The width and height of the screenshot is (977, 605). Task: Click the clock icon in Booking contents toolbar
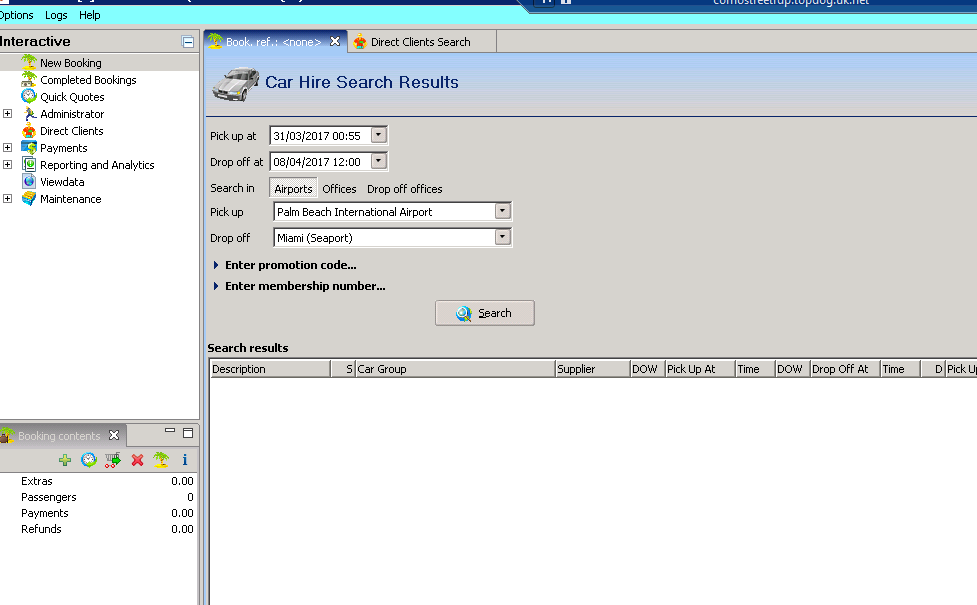pos(88,460)
